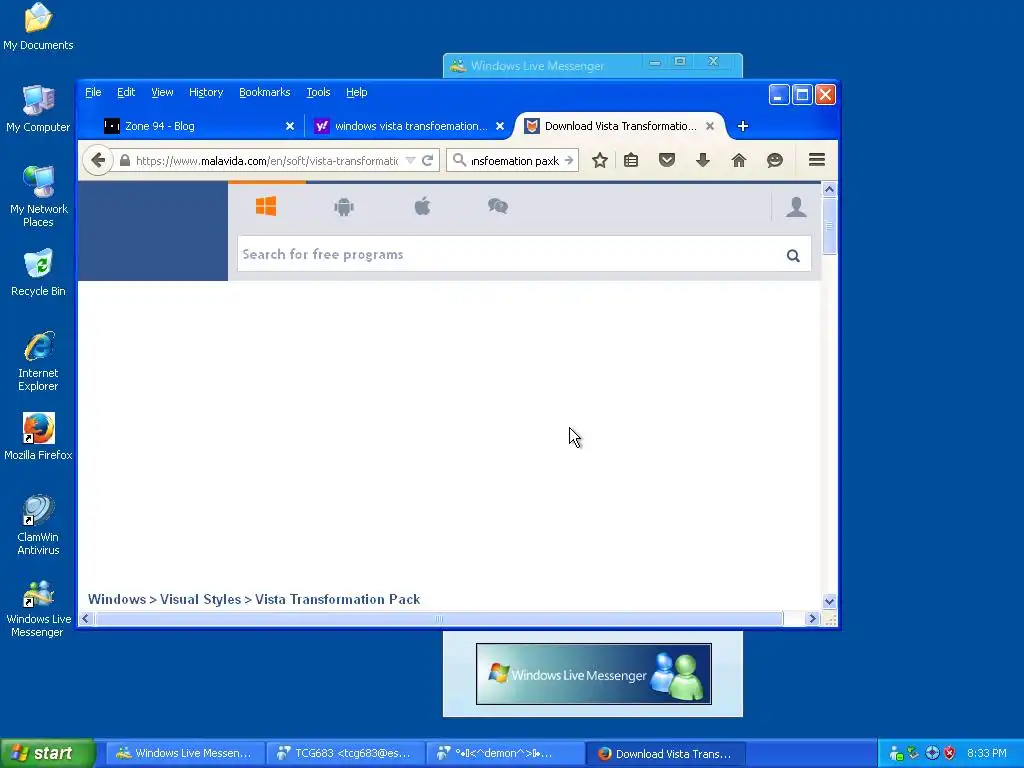Open the Tools menu
This screenshot has width=1024, height=768.
click(318, 92)
